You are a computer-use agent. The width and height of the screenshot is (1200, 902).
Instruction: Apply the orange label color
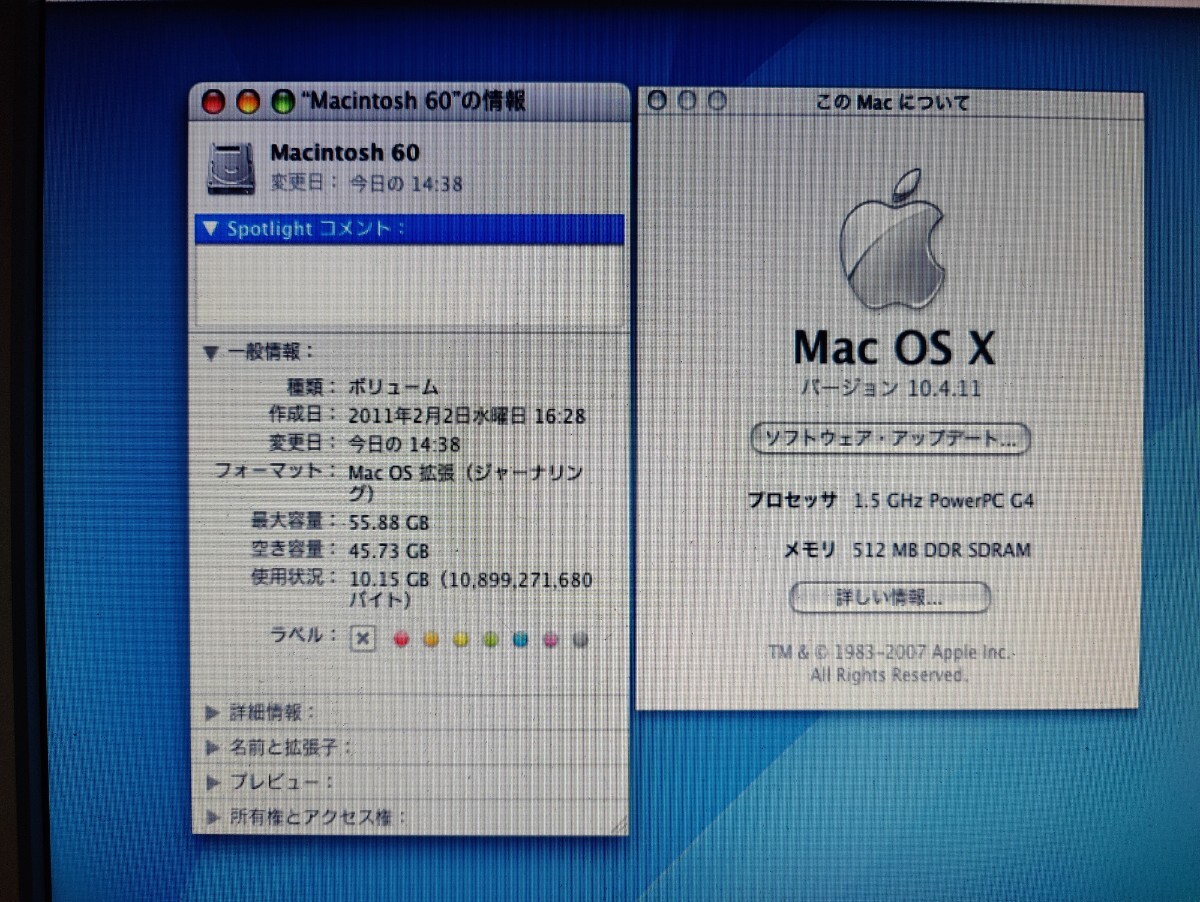(431, 640)
